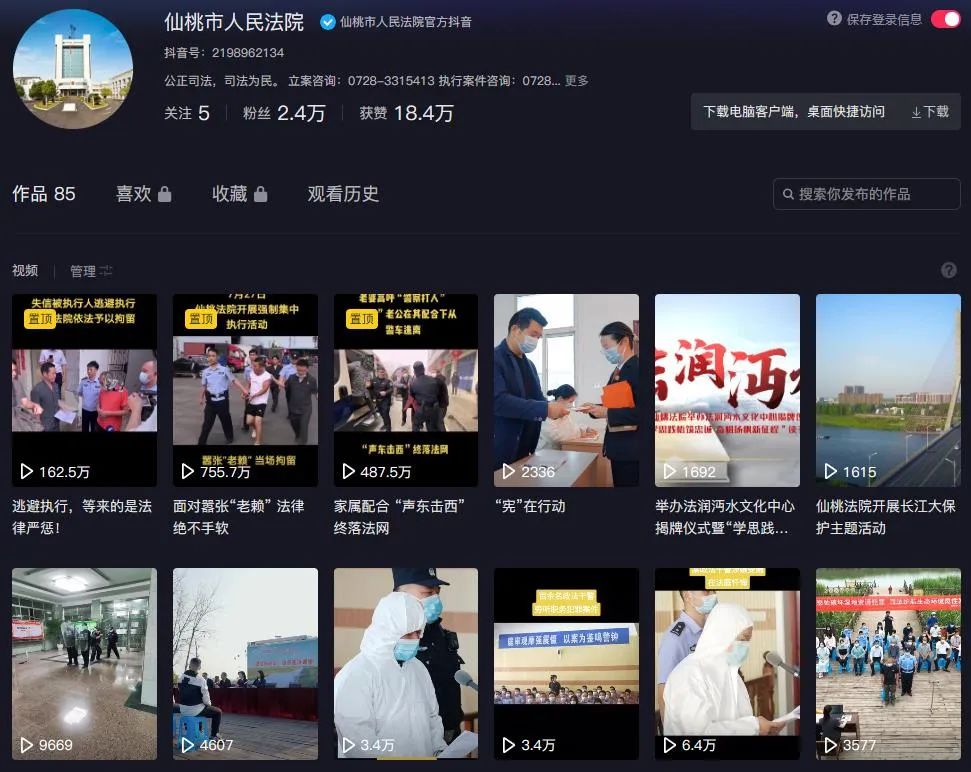Click the 获赞 18.4万 stat

point(406,113)
